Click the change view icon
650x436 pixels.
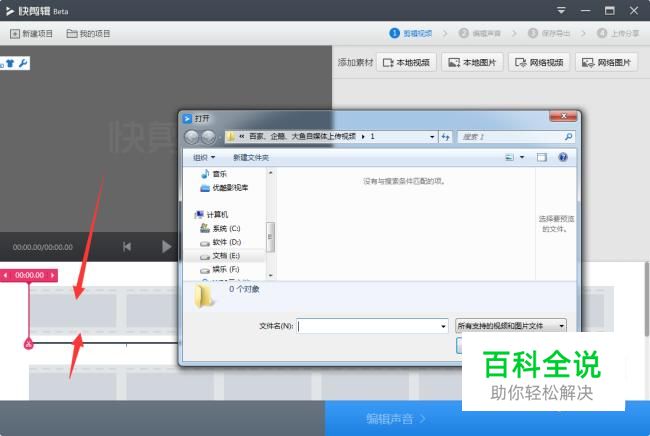pyautogui.click(x=509, y=157)
